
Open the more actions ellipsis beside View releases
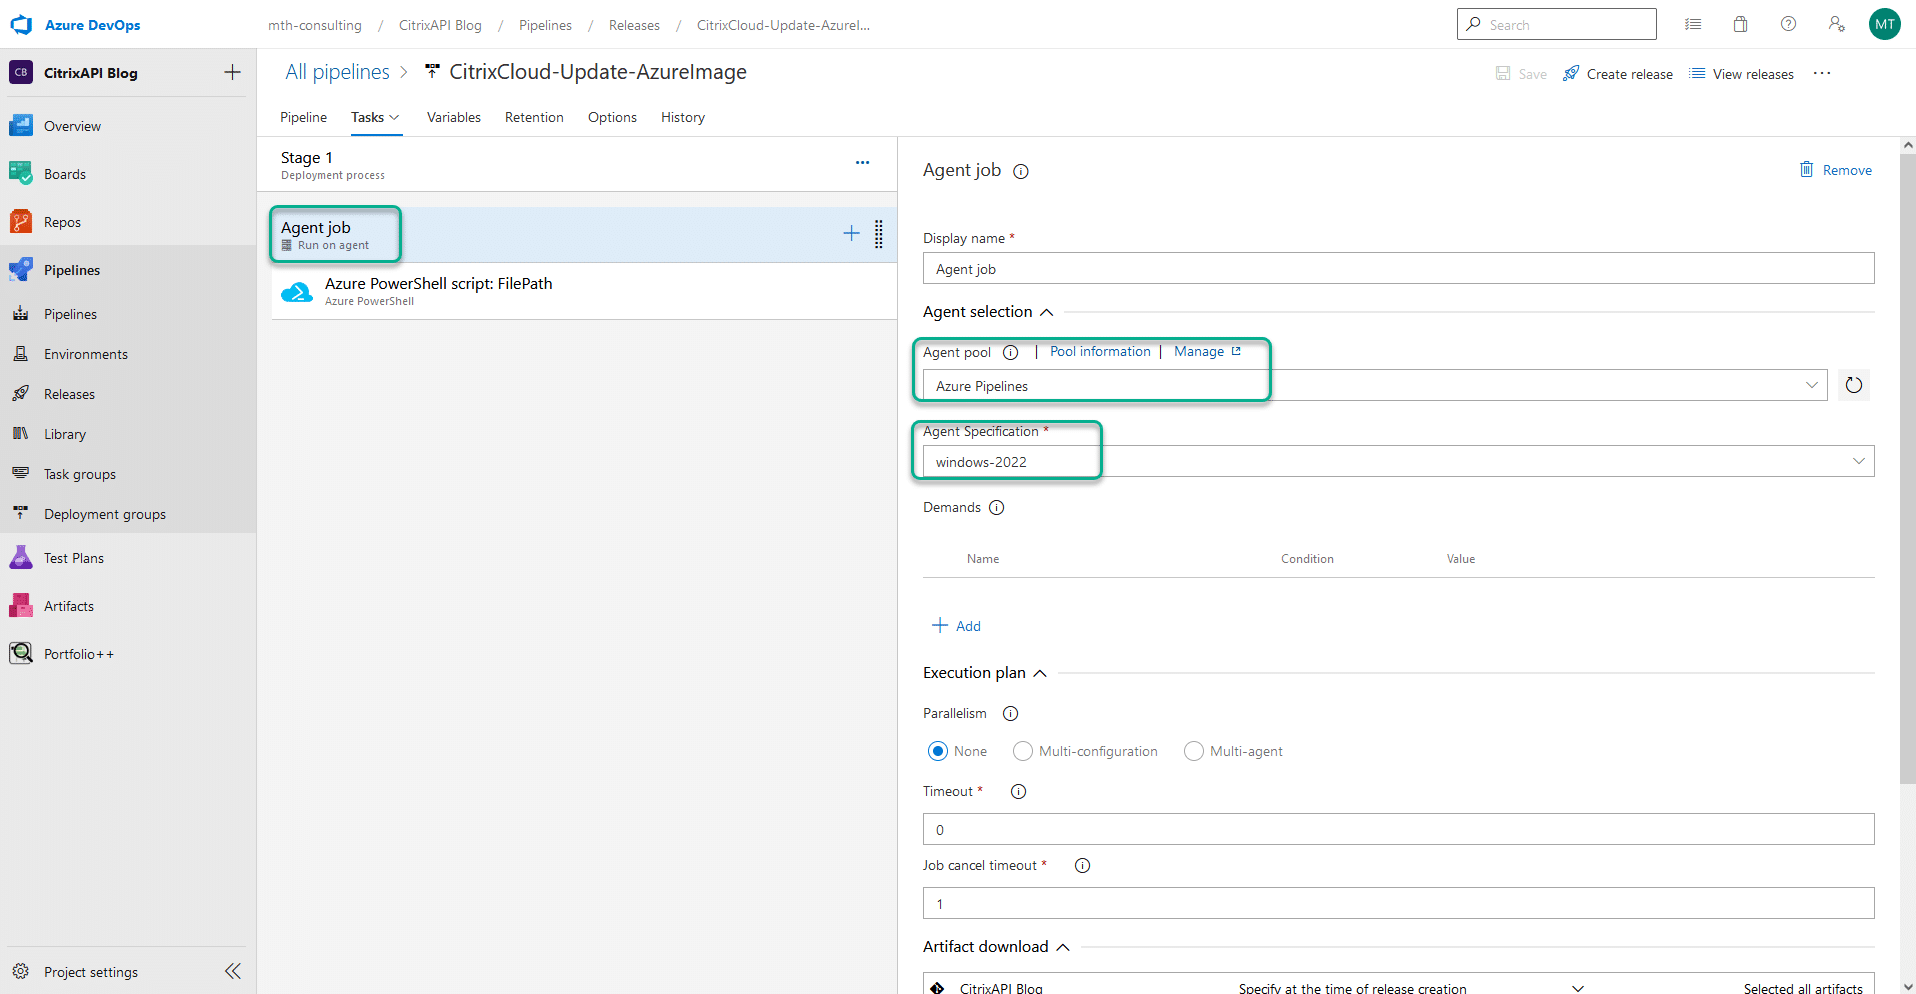(1822, 73)
